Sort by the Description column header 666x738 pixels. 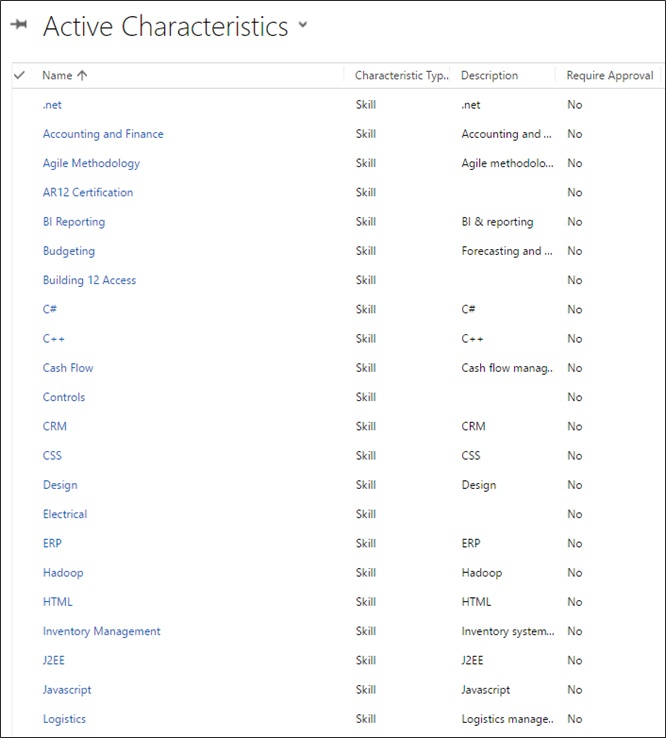point(489,75)
